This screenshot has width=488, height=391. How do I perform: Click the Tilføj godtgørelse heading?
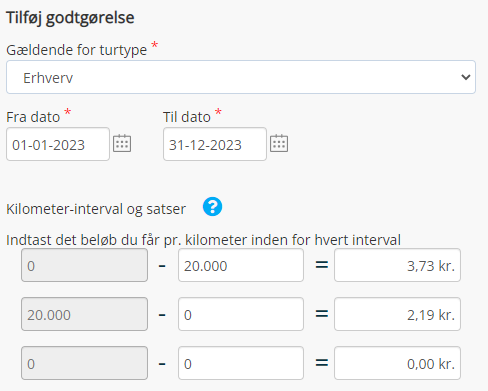(x=70, y=18)
